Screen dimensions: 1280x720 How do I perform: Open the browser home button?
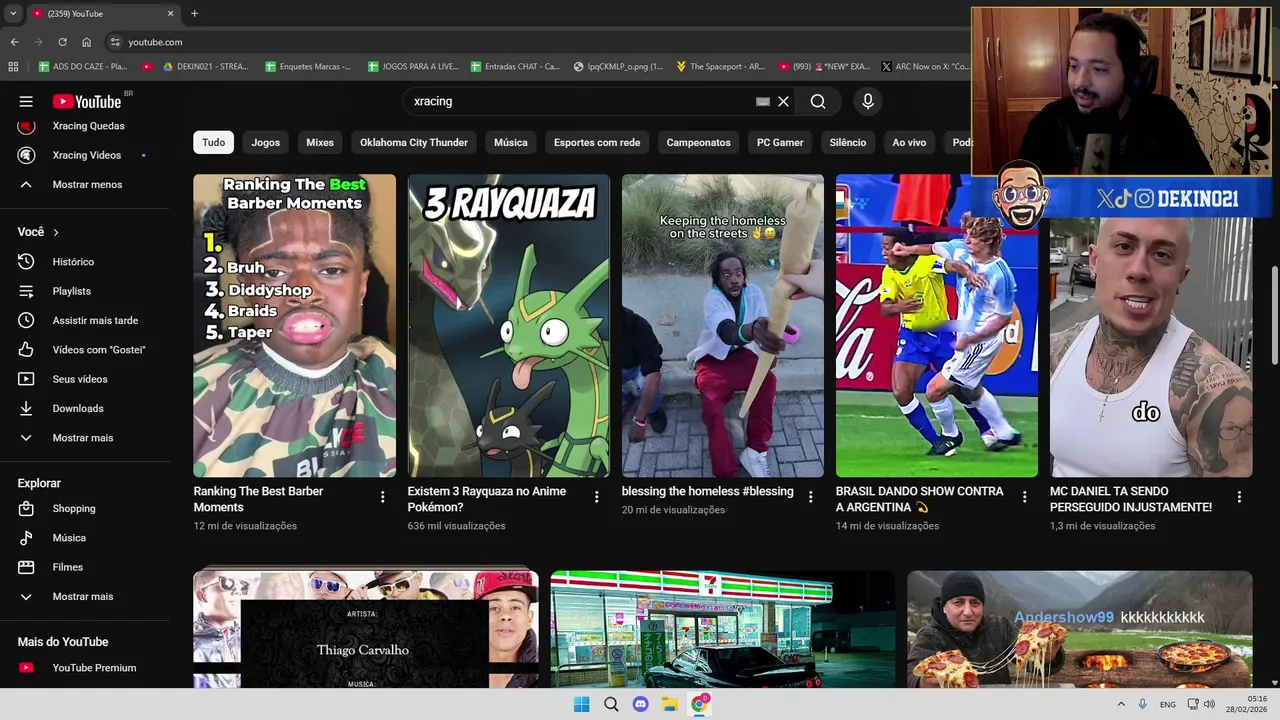tap(87, 42)
